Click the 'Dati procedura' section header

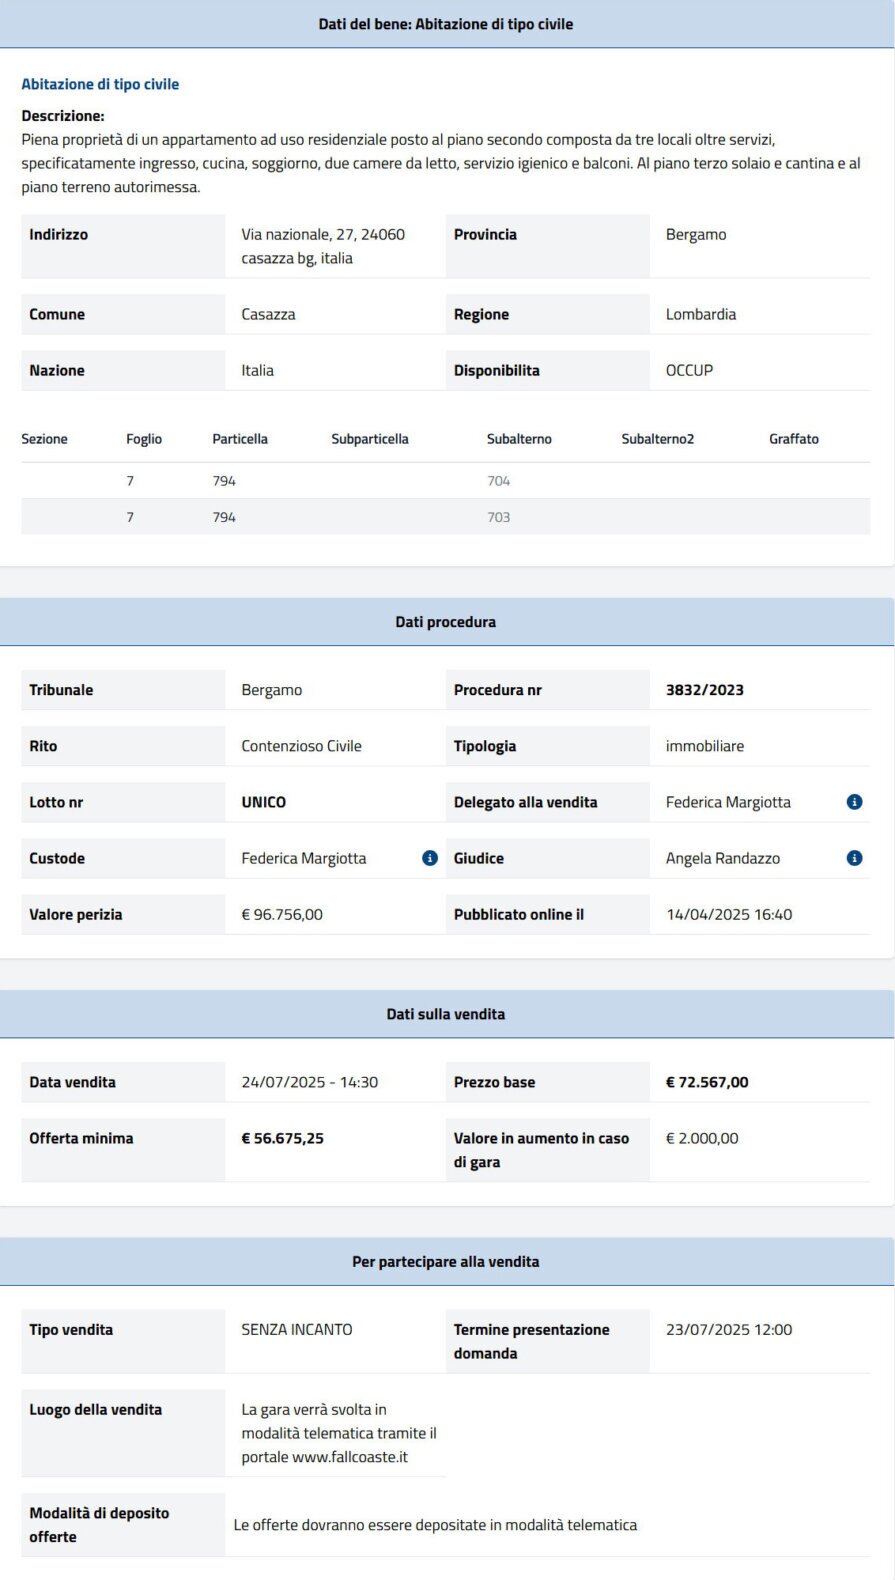click(x=446, y=622)
